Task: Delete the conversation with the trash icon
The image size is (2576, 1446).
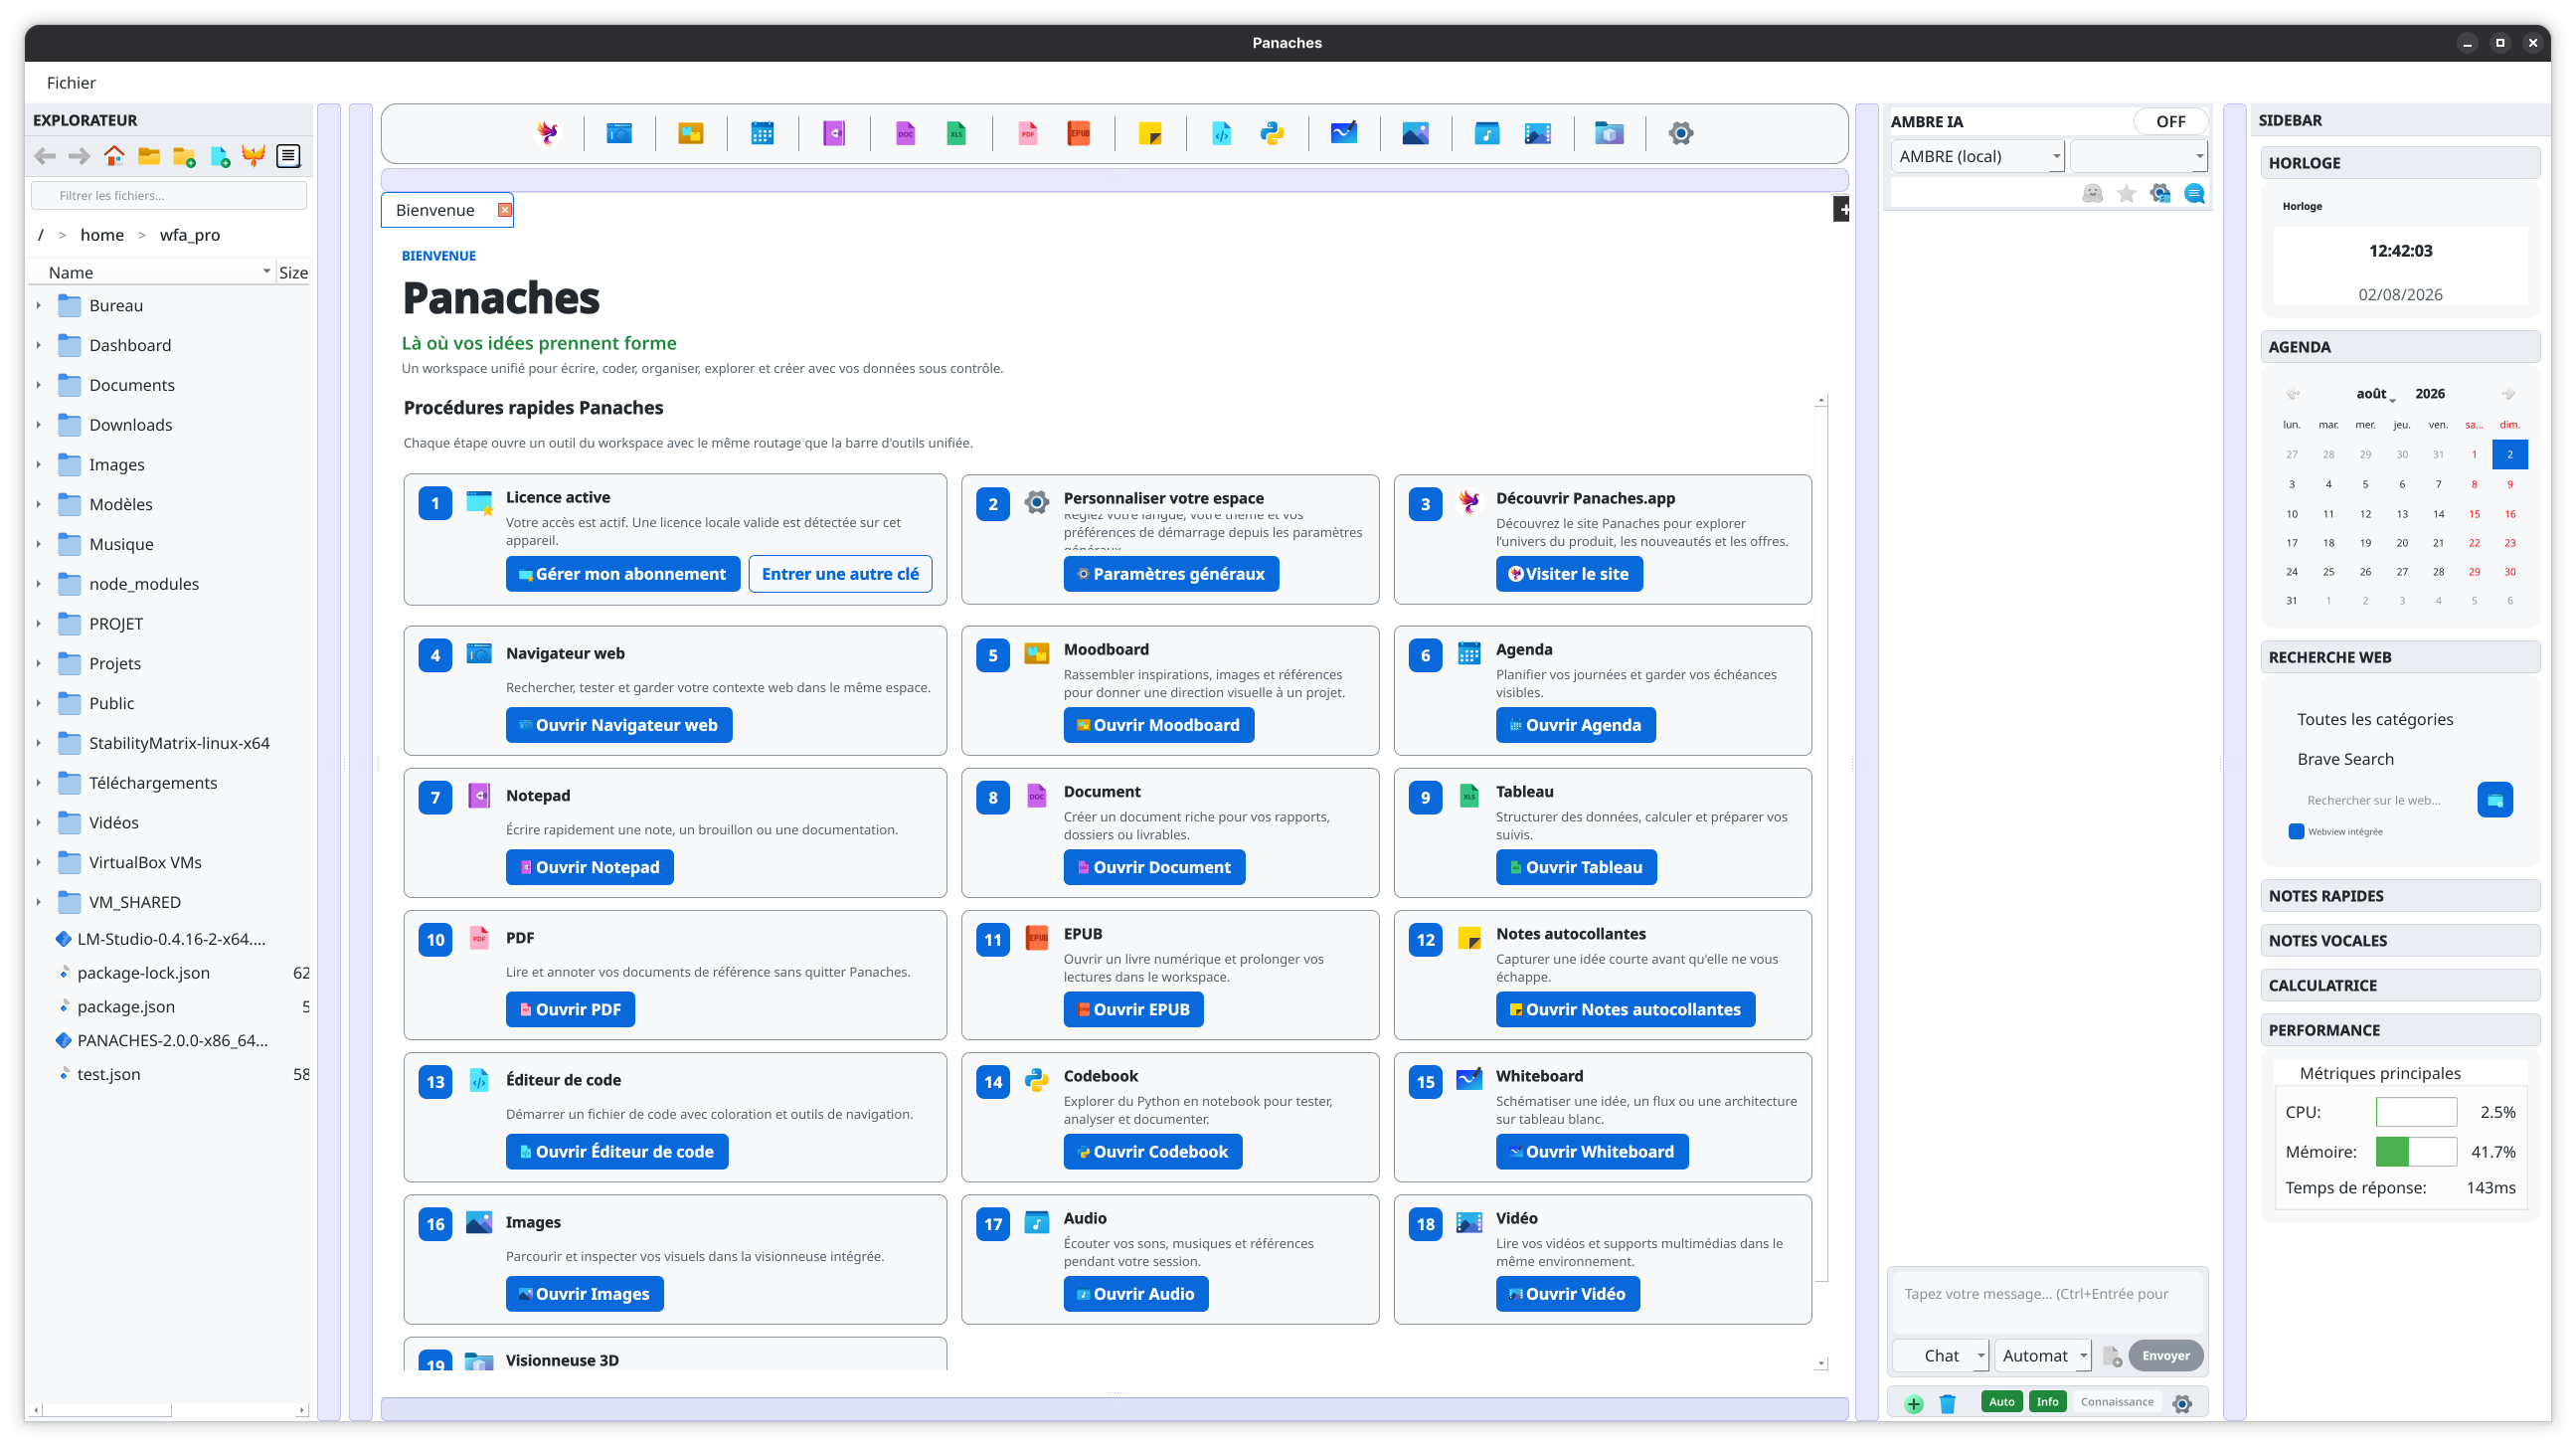Action: click(x=1947, y=1403)
